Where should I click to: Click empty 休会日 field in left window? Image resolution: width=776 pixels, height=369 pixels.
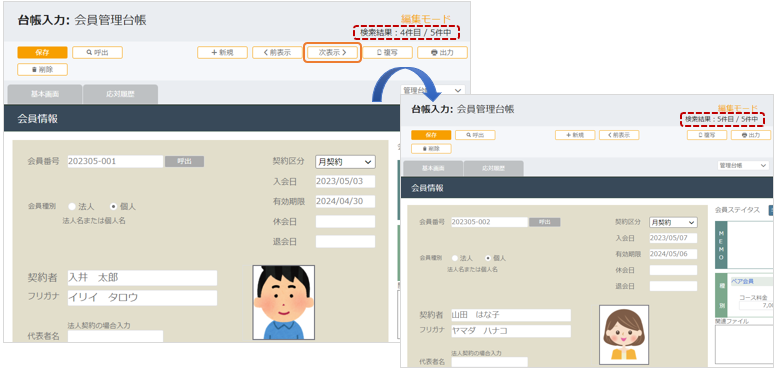pos(345,222)
